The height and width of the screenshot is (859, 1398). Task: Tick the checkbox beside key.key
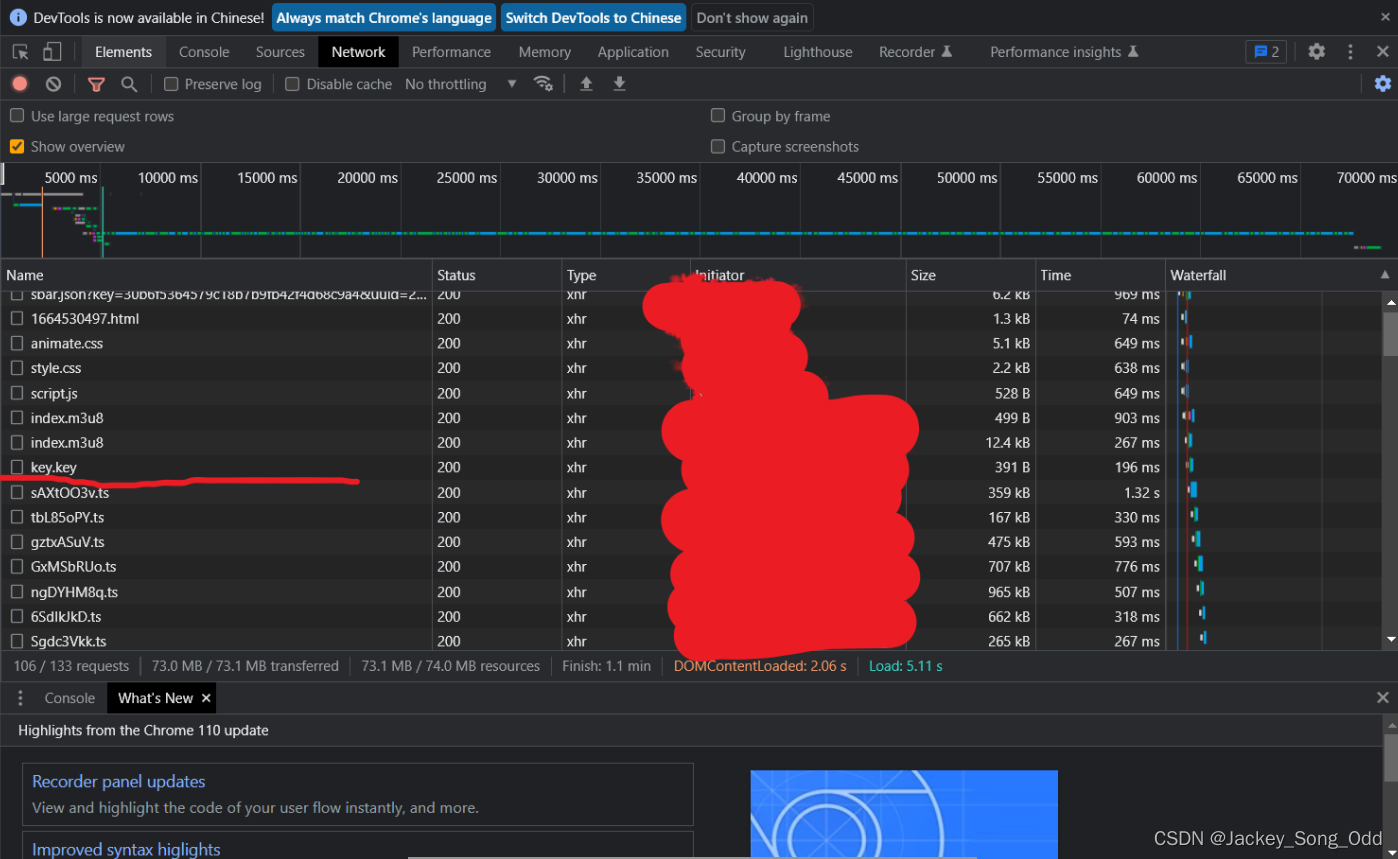coord(17,467)
